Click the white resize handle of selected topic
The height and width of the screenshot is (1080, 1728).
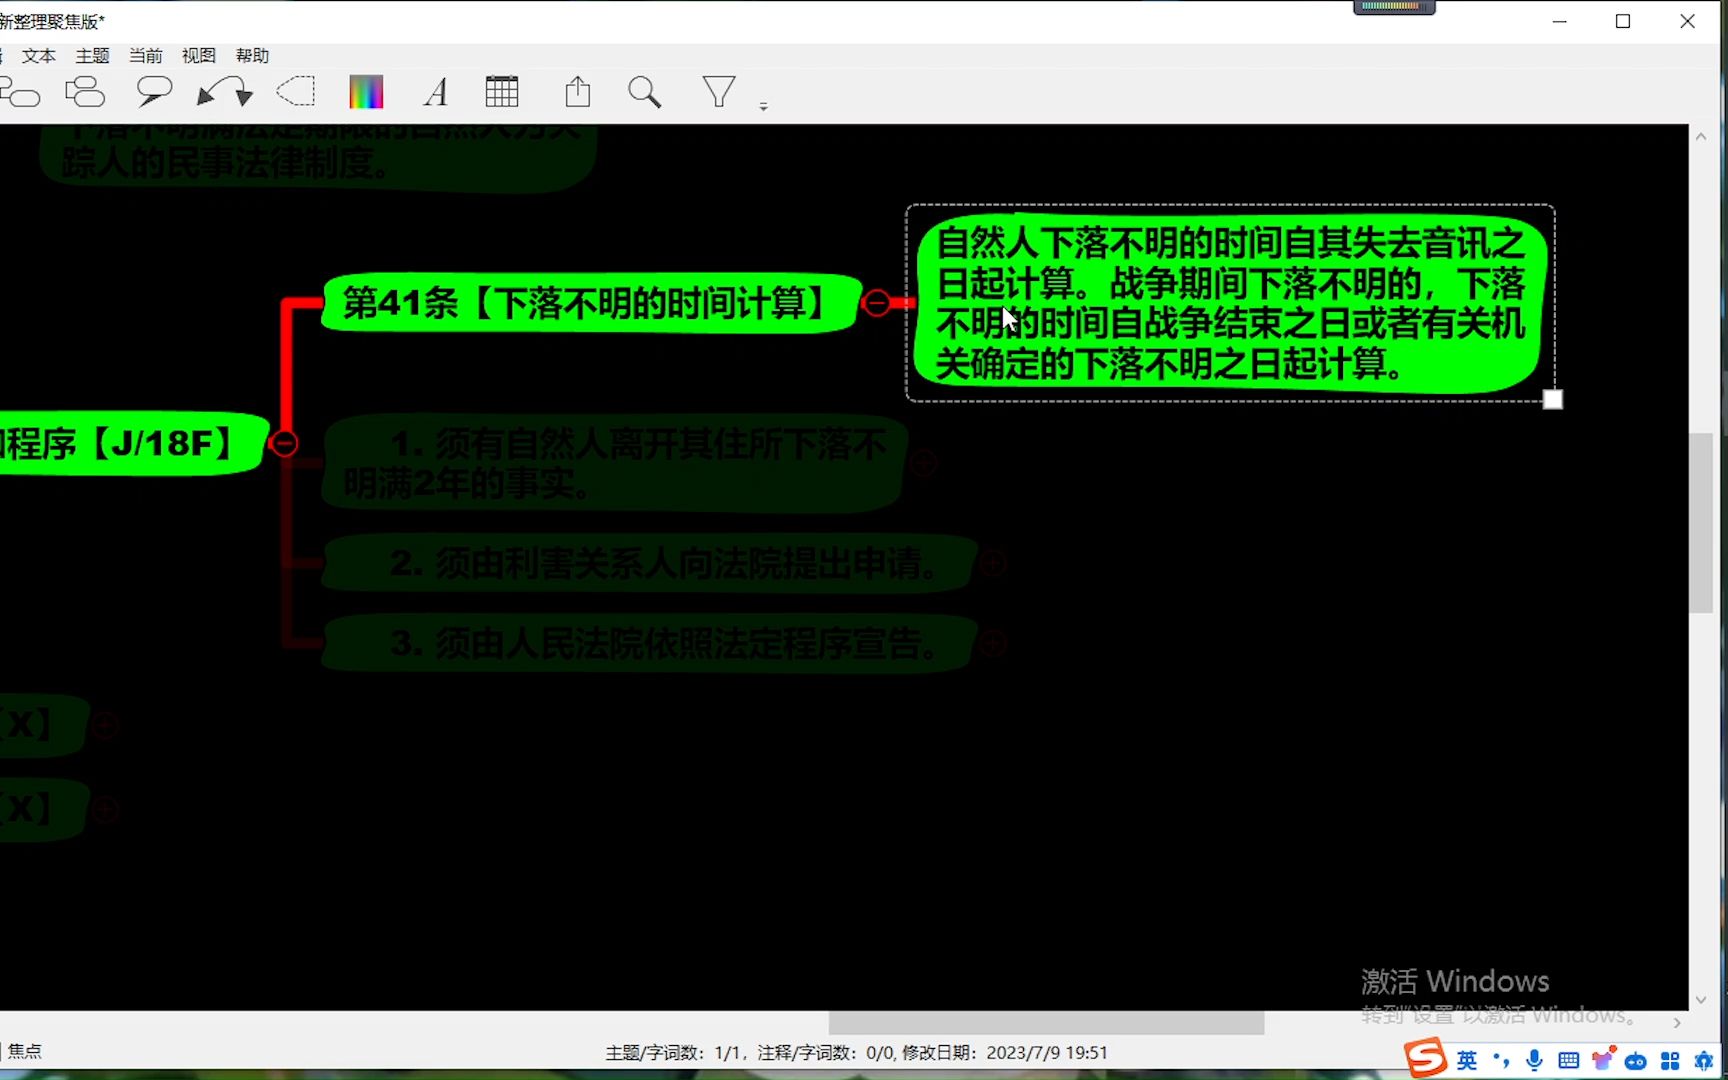tap(1553, 400)
